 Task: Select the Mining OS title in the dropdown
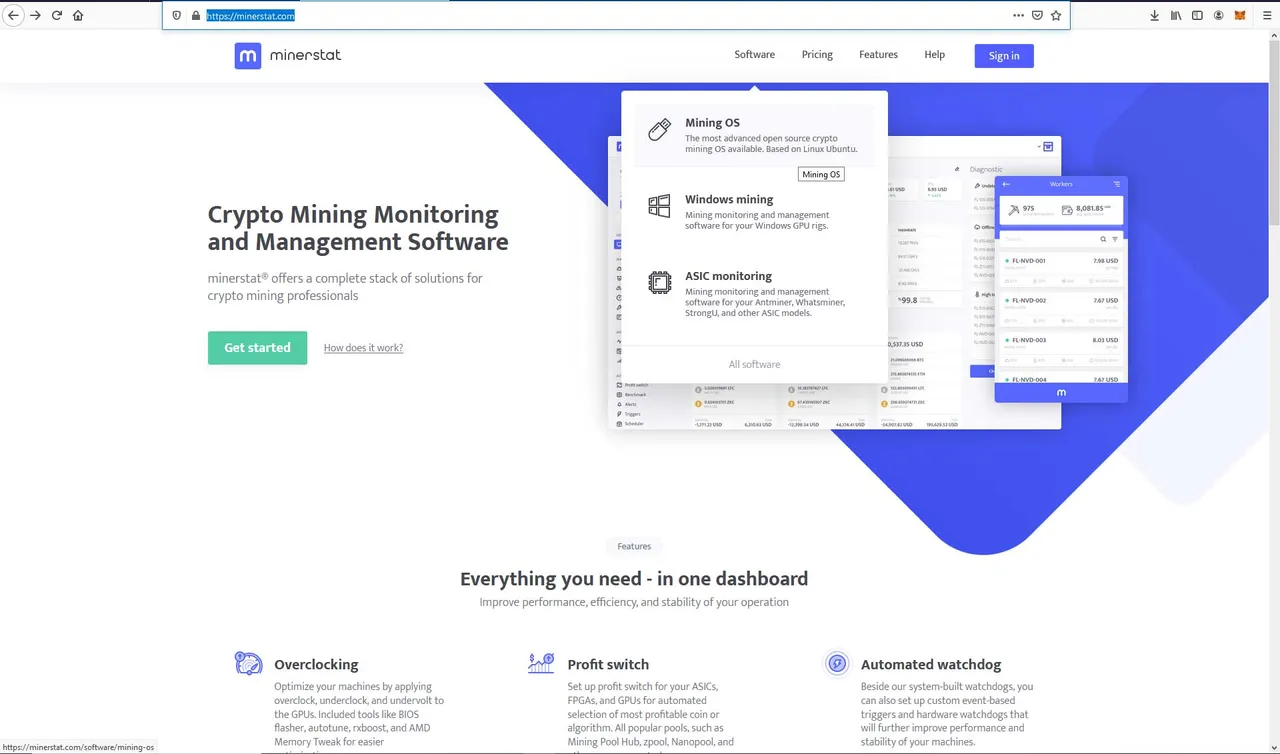click(712, 123)
